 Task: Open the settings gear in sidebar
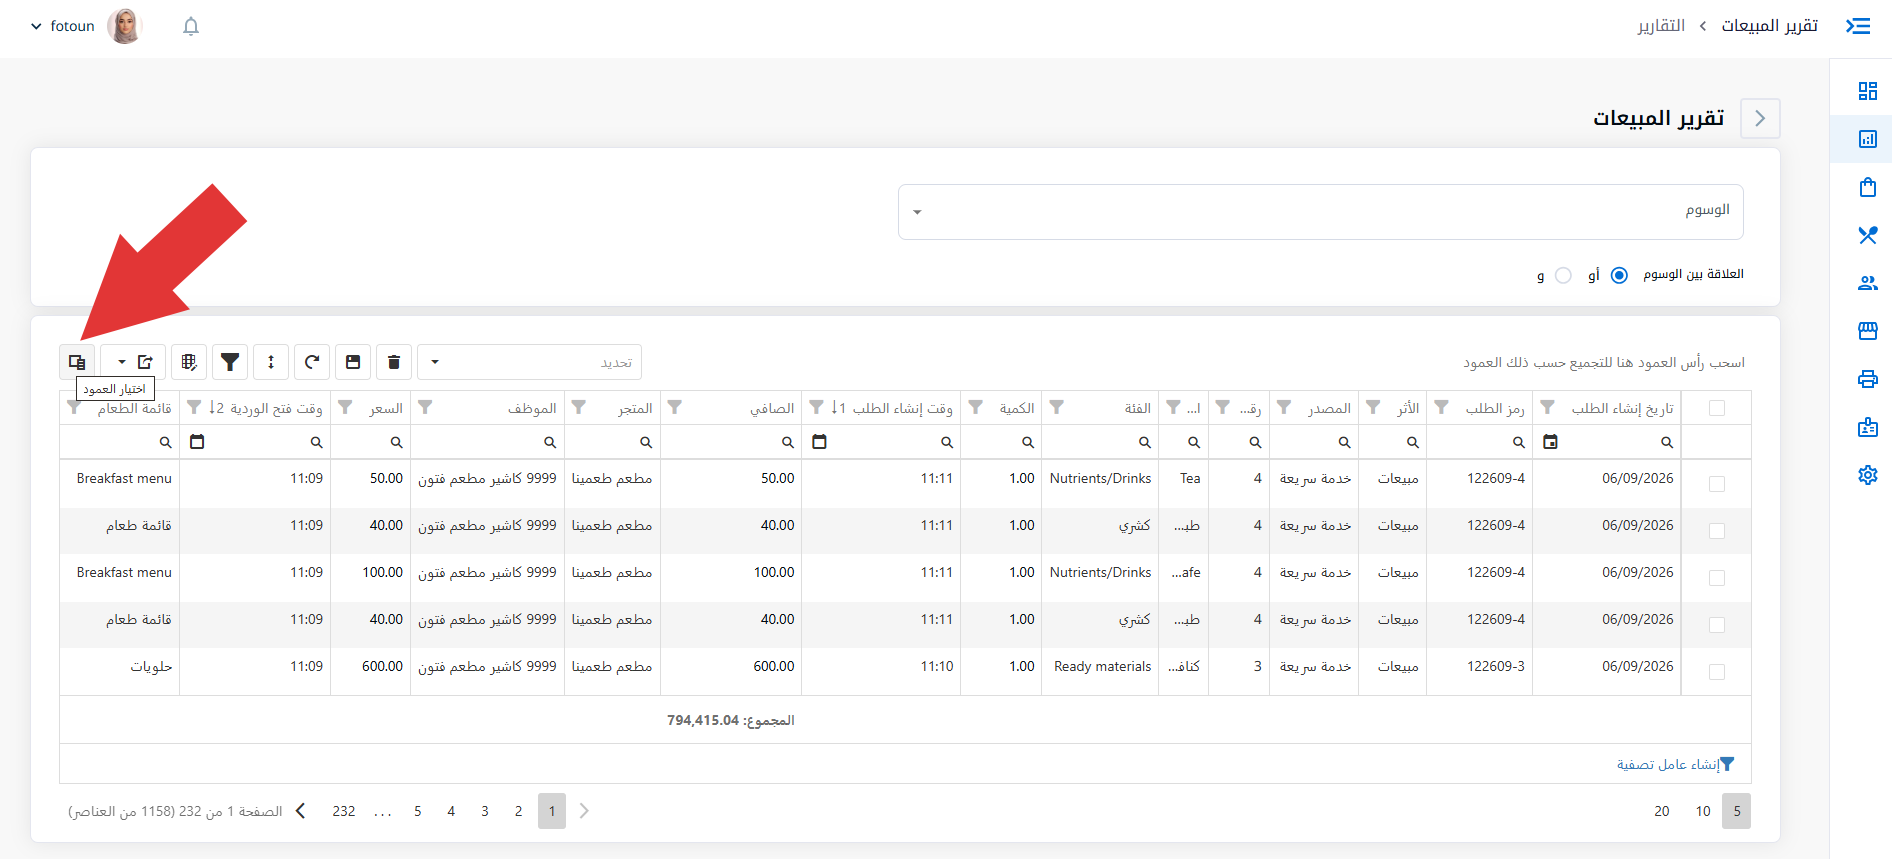point(1867,475)
